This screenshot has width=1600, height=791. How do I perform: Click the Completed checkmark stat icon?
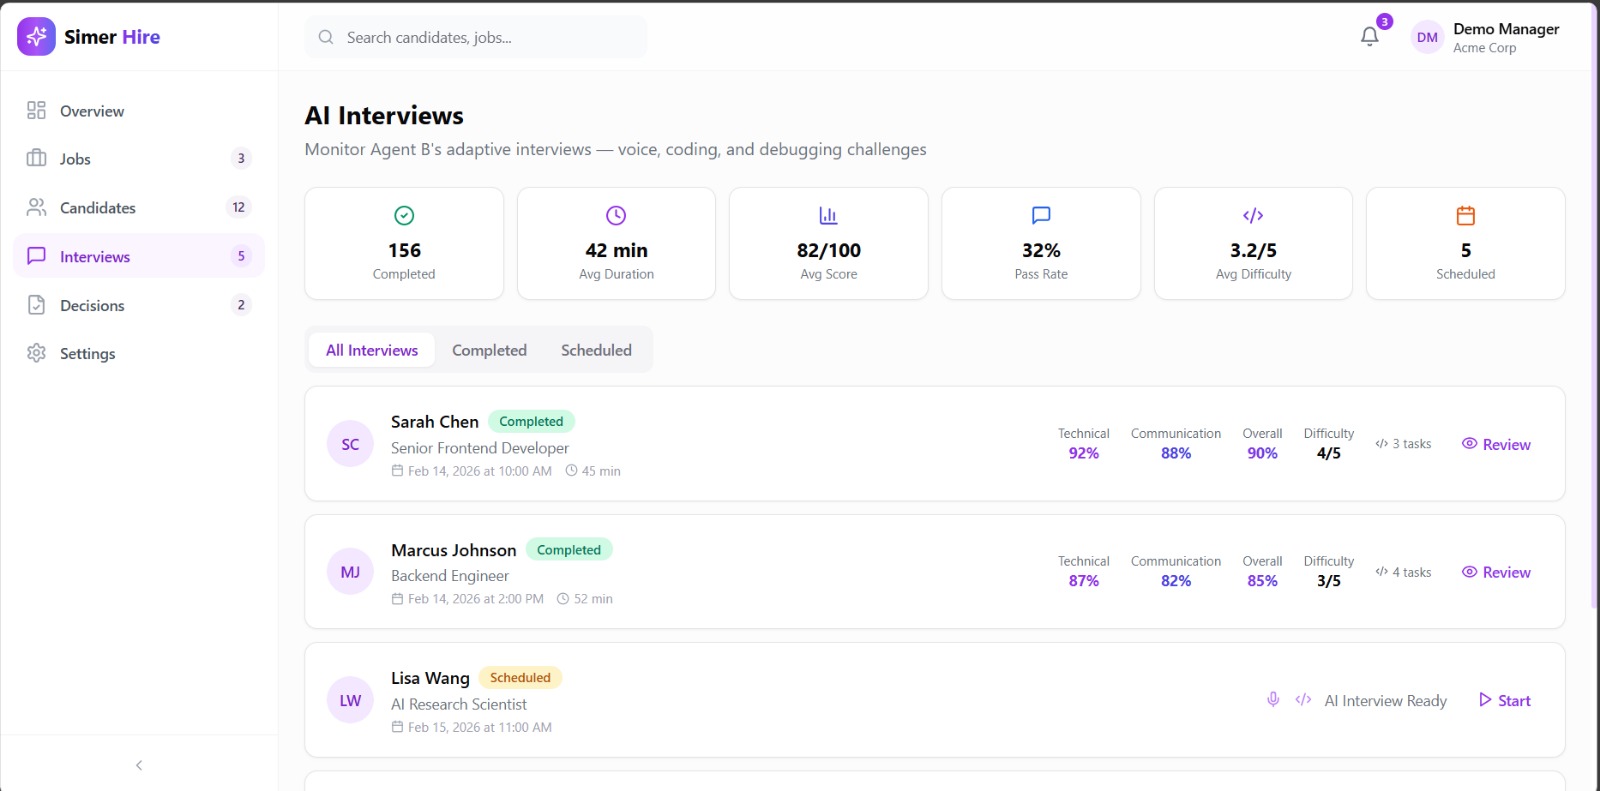[404, 215]
